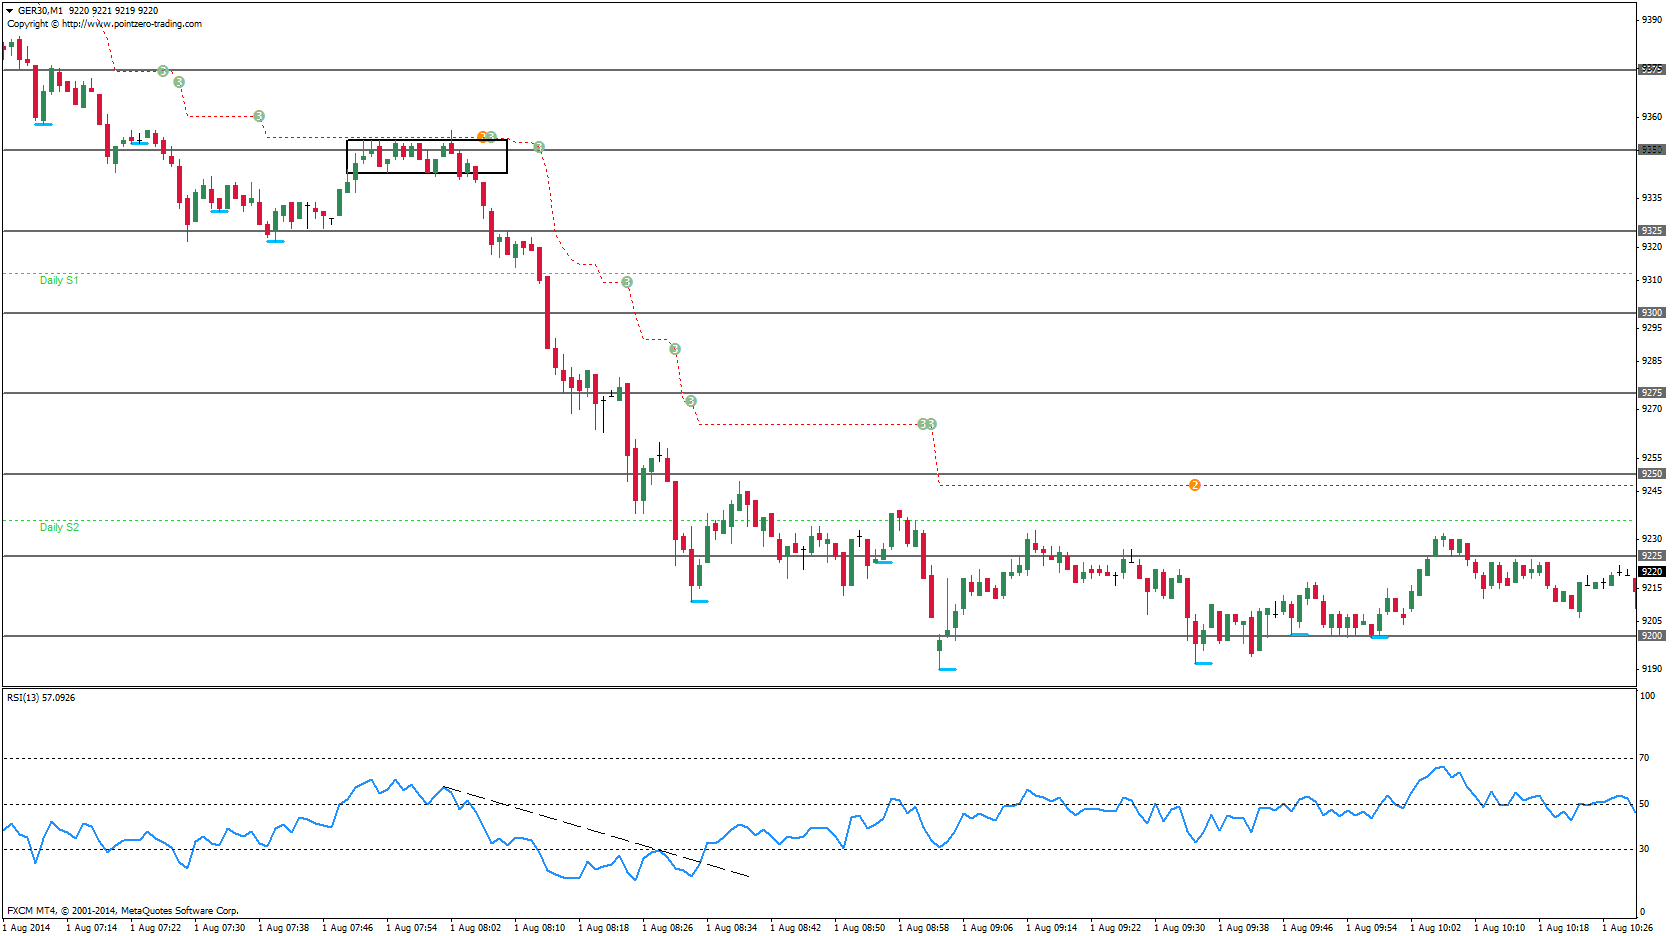Viewport: 1676px width, 936px height.
Task: Click the 1 Aug 07:46 time axis label
Action: click(x=348, y=927)
